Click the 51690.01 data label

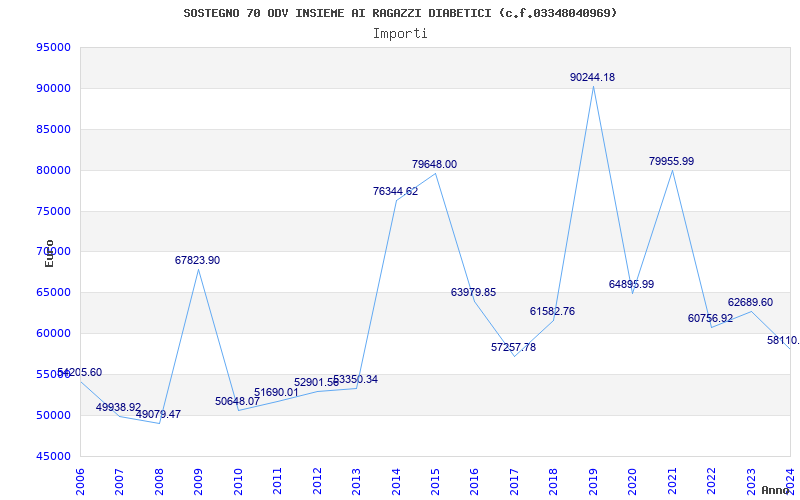pyautogui.click(x=277, y=392)
